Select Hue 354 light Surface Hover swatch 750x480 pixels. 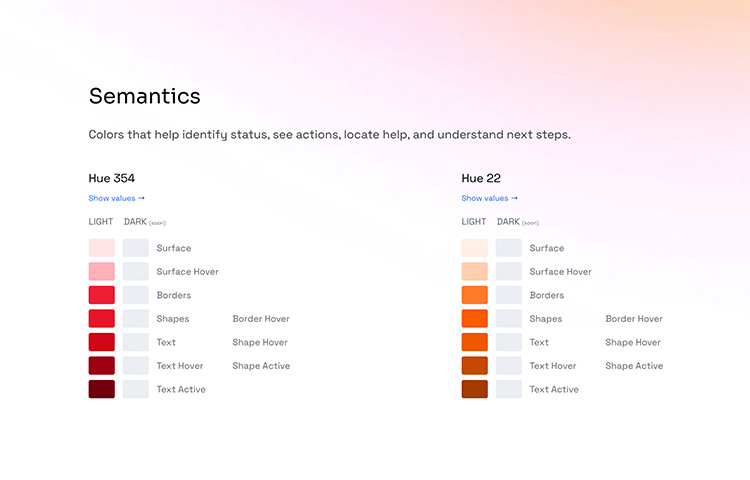(101, 272)
